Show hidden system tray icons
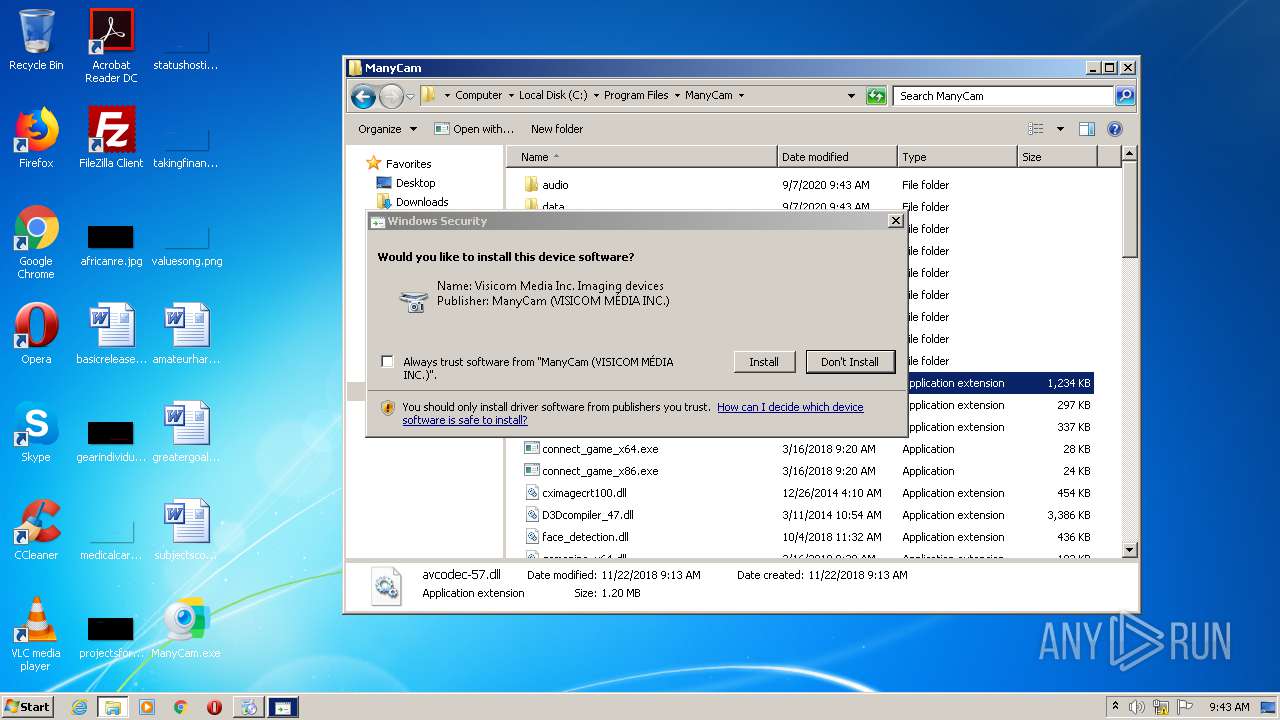Viewport: 1280px width, 720px height. pyautogui.click(x=1115, y=707)
